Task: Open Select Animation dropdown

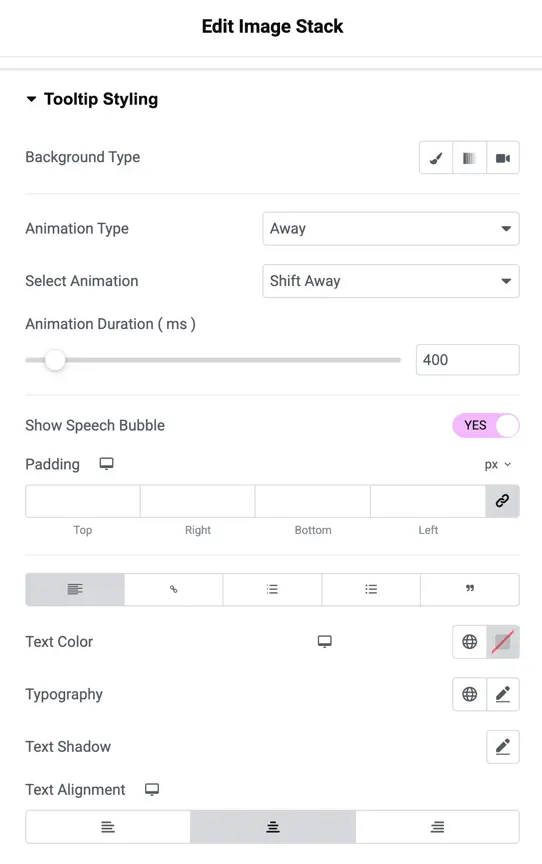Action: [391, 281]
